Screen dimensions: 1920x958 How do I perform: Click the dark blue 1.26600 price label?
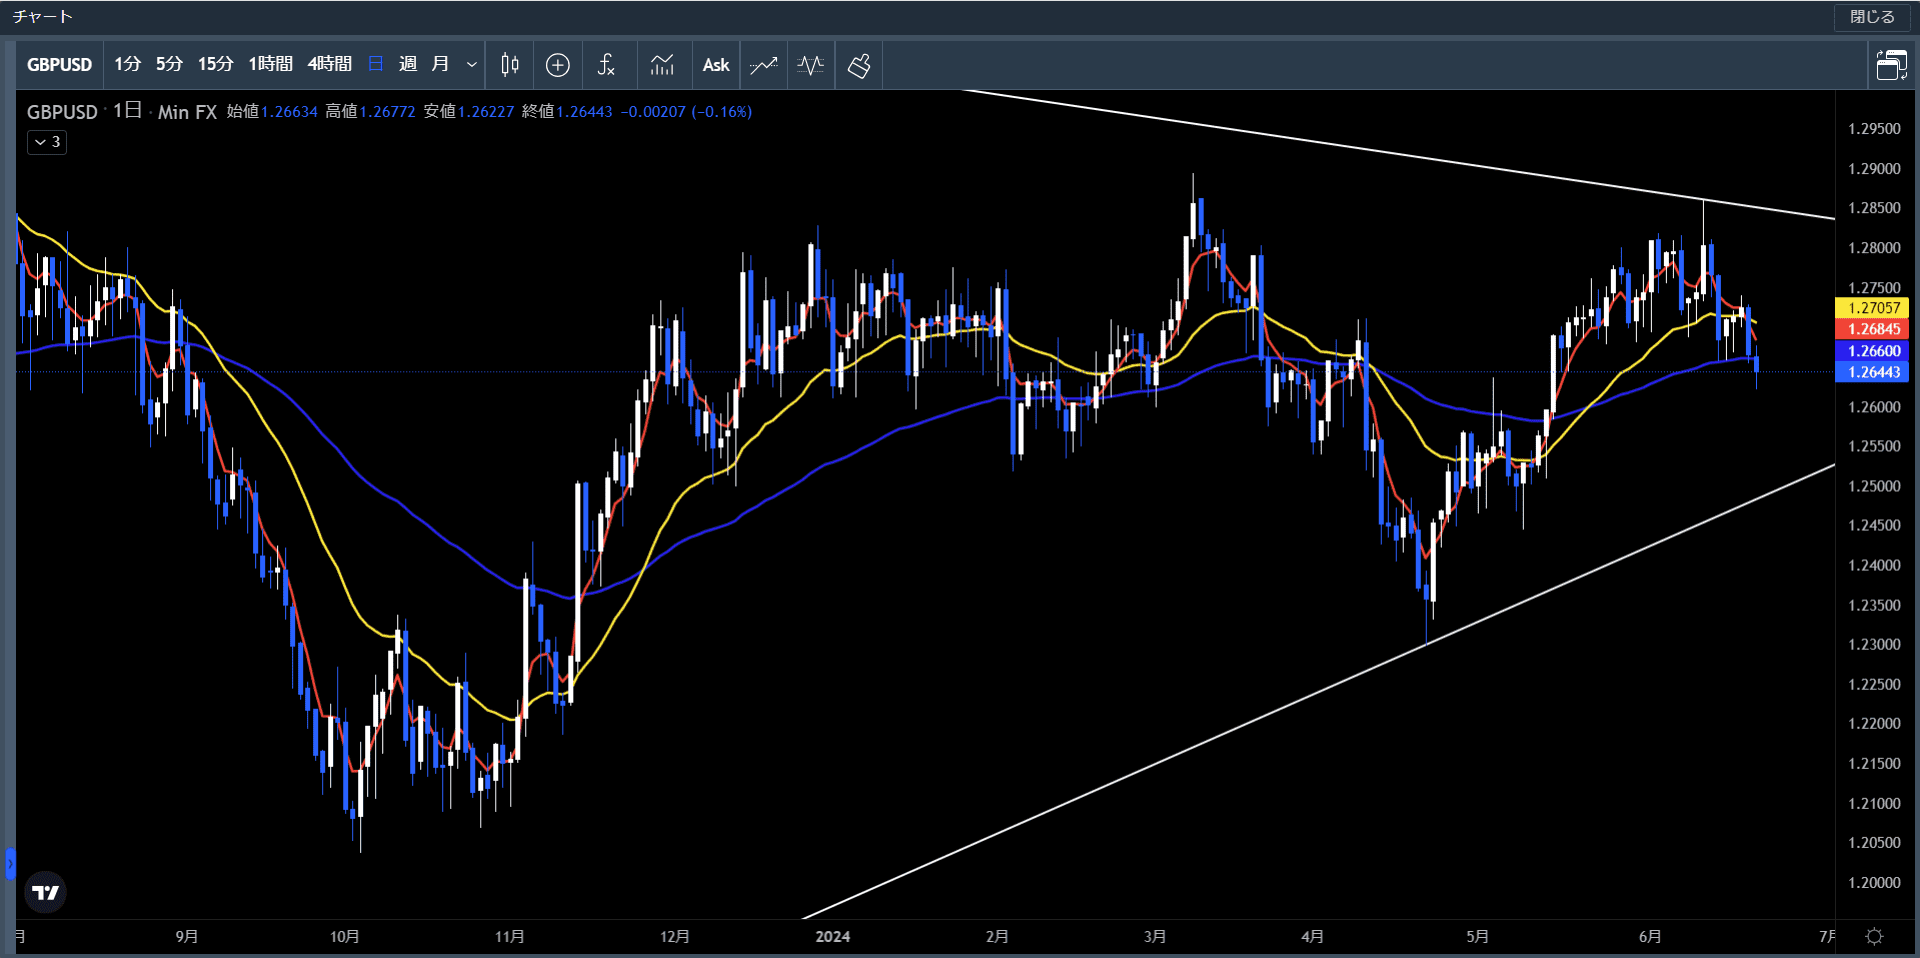(x=1873, y=351)
